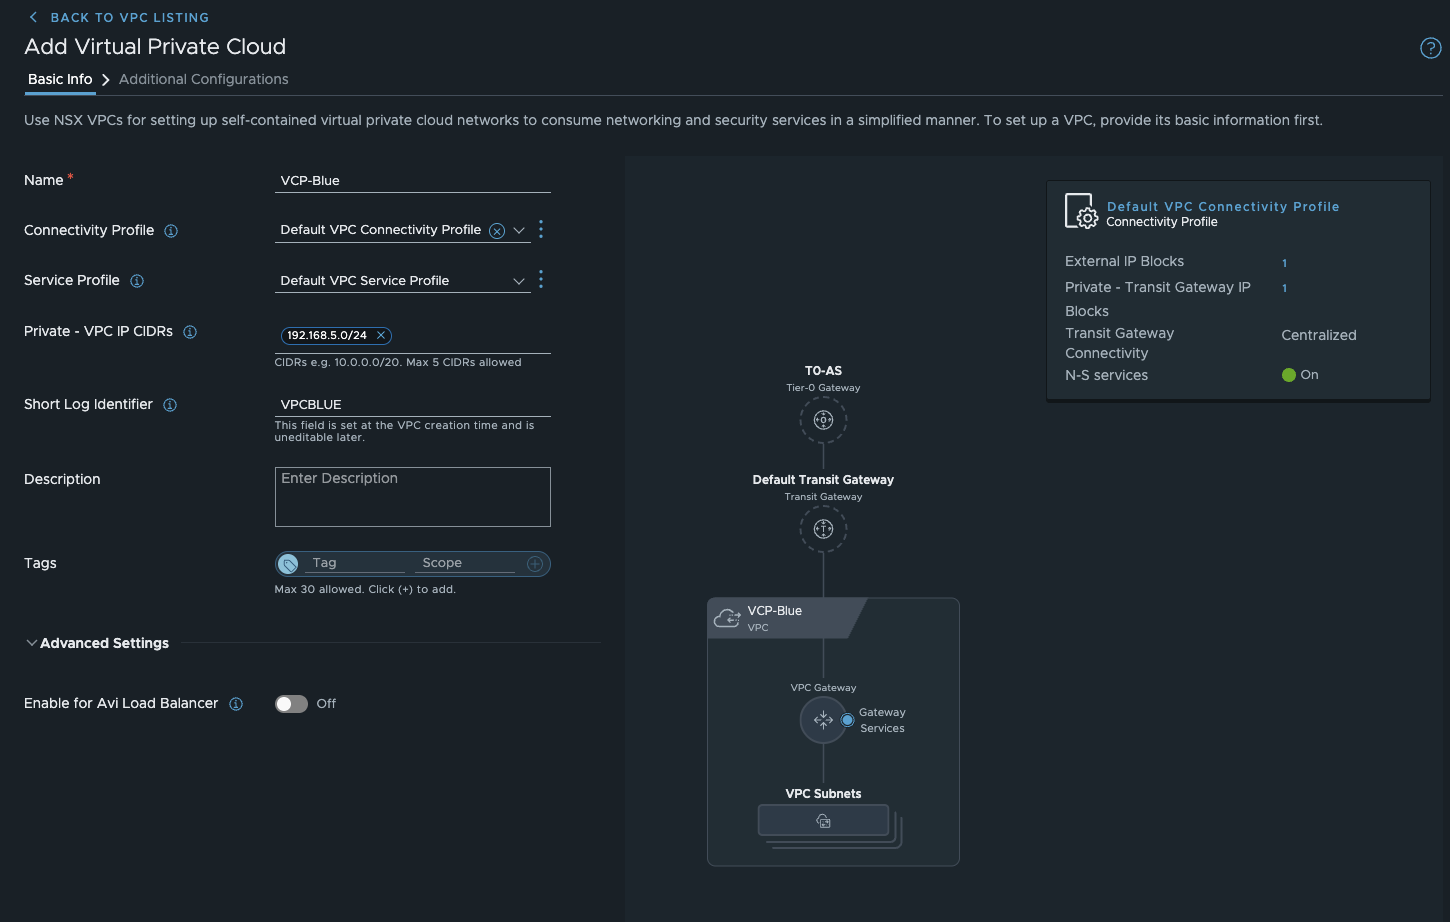
Task: Enable the Avi Load Balancer toggle
Action: pyautogui.click(x=291, y=704)
